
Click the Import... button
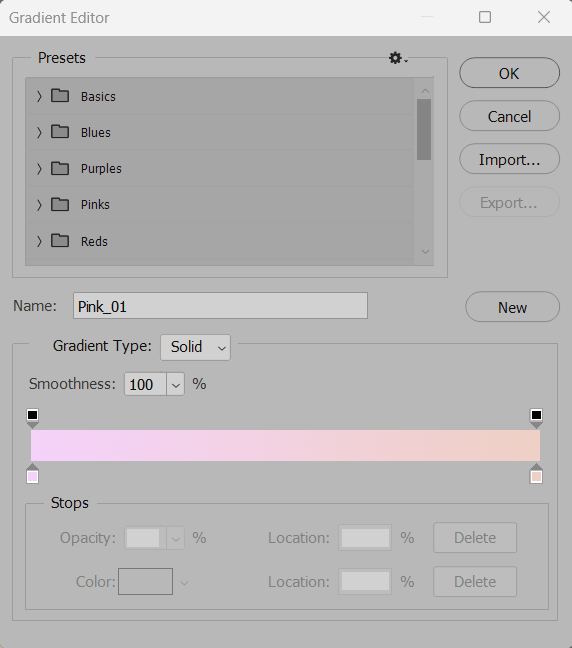[509, 159]
